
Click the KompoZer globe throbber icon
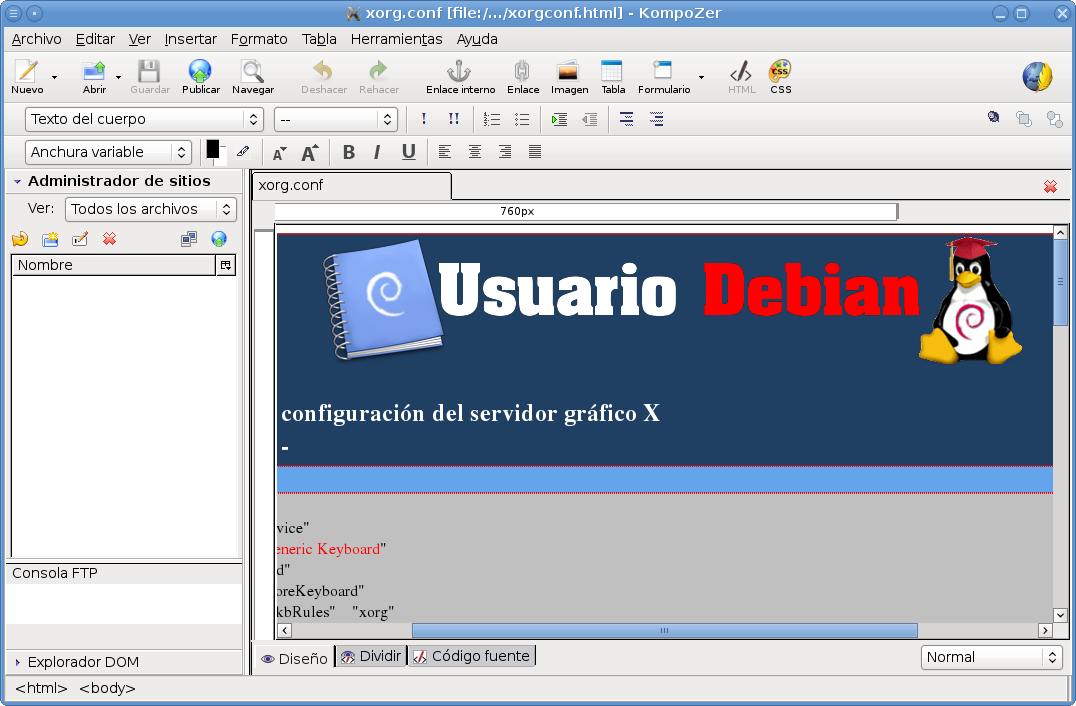[x=1037, y=76]
